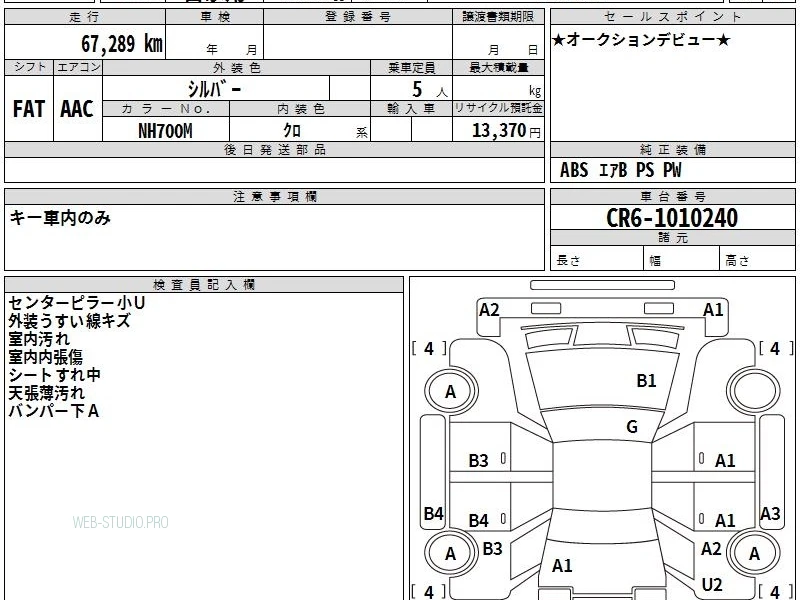Click the U2 dent mark on the diagram

[712, 585]
